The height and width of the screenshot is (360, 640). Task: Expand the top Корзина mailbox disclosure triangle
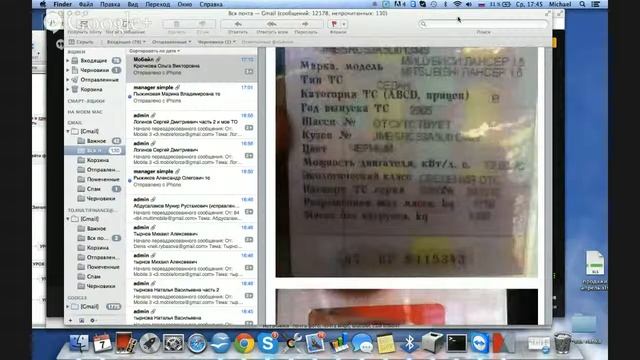coord(68,89)
